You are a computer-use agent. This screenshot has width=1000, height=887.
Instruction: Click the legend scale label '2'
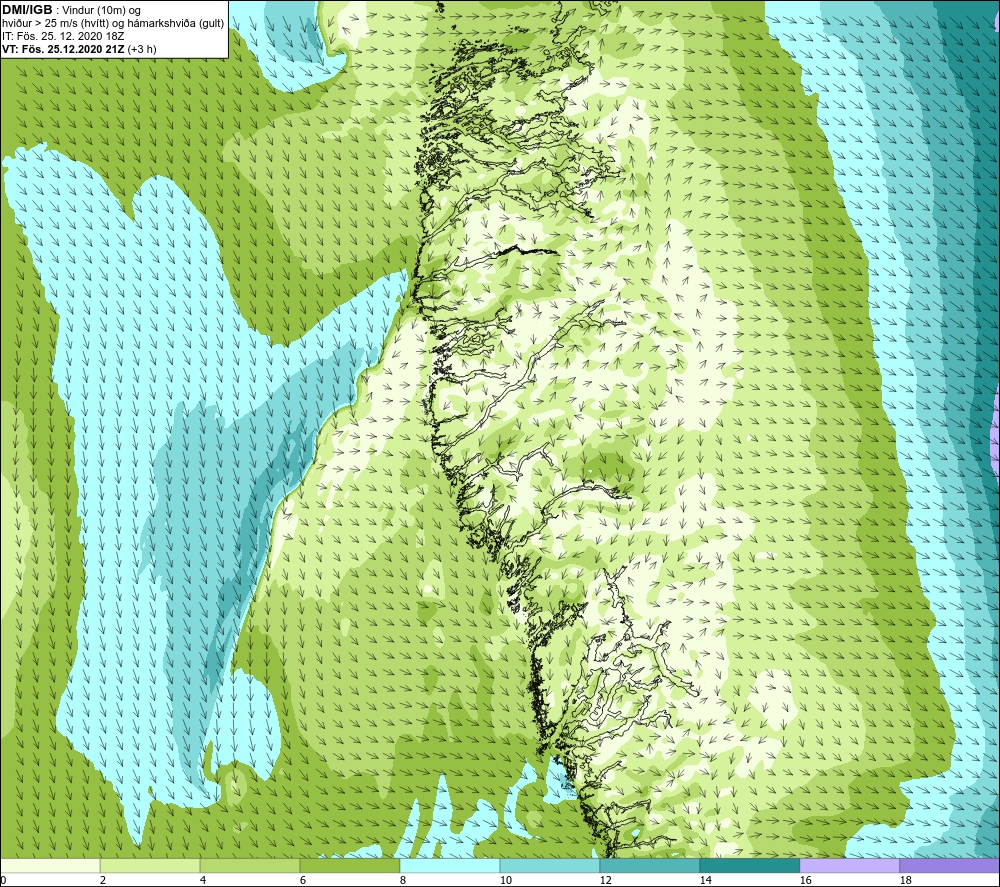[x=103, y=880]
